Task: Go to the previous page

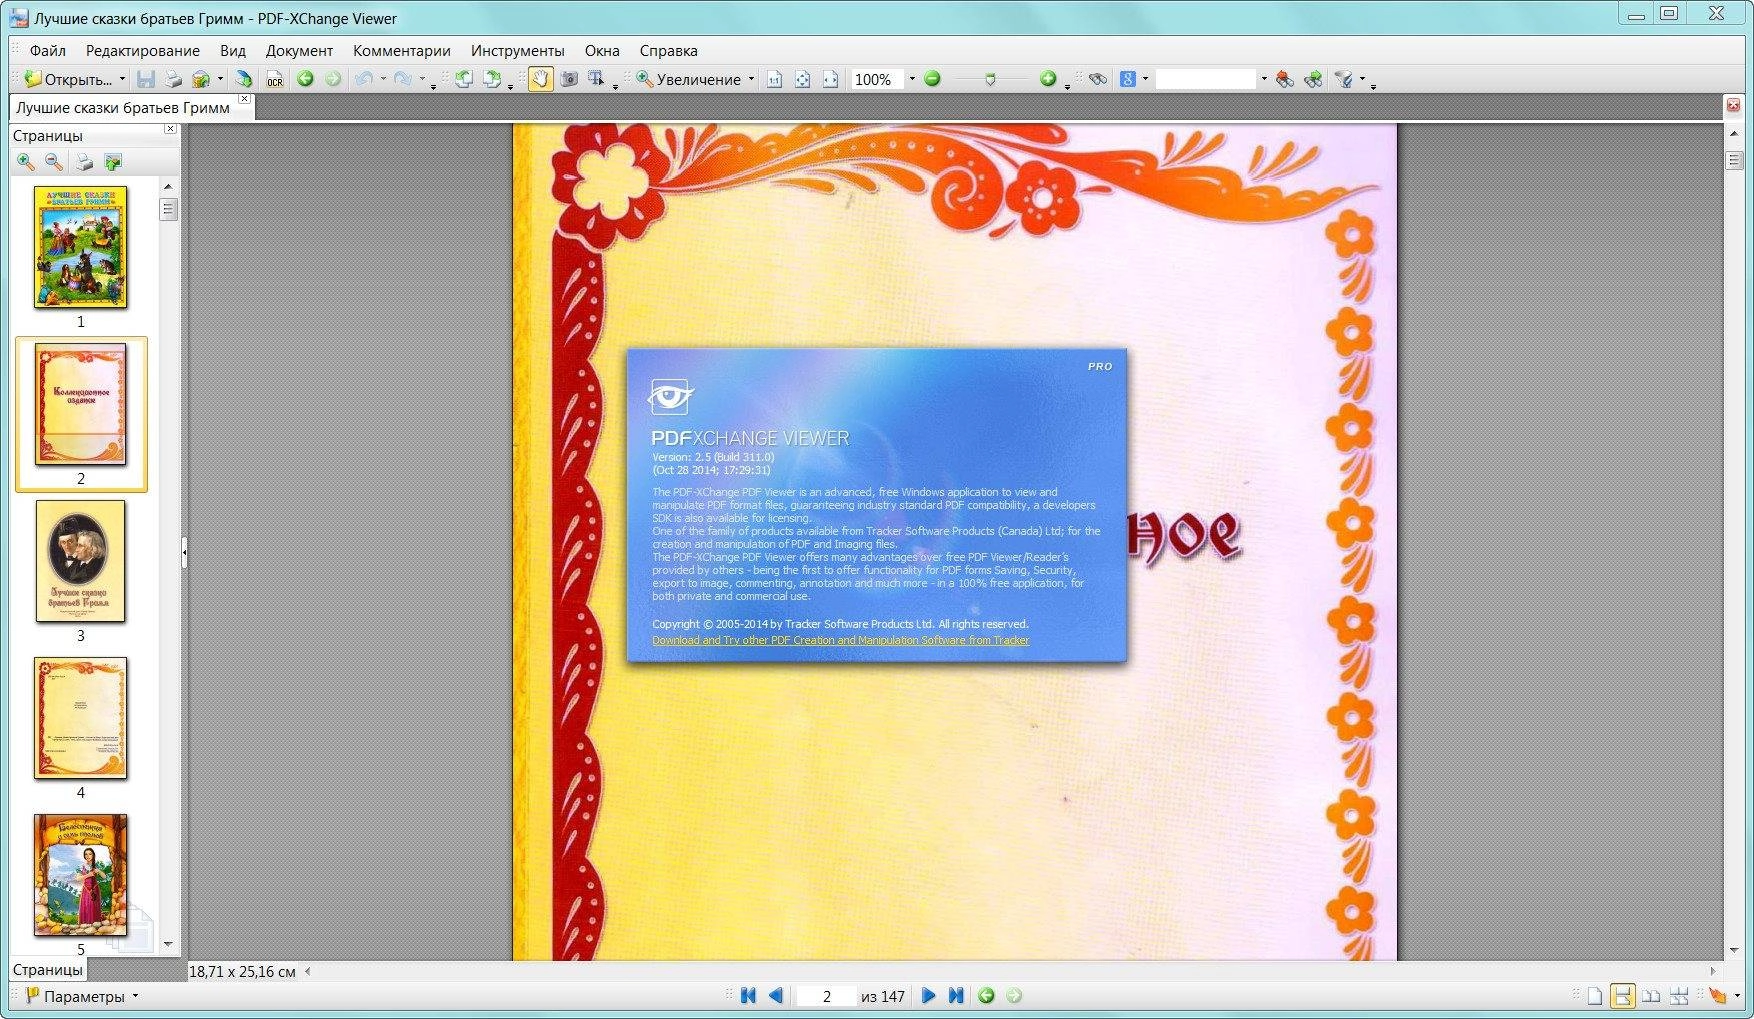Action: (x=776, y=995)
